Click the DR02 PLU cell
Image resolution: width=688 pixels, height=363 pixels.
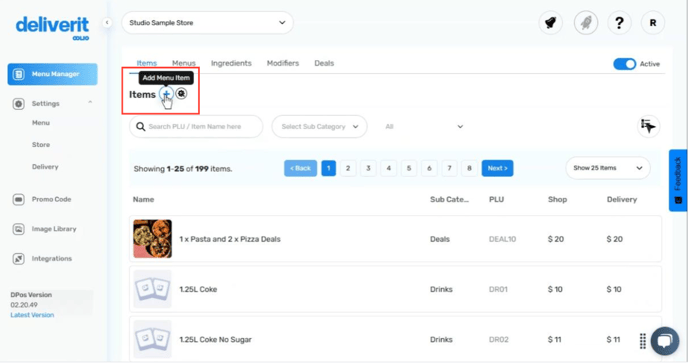point(499,340)
